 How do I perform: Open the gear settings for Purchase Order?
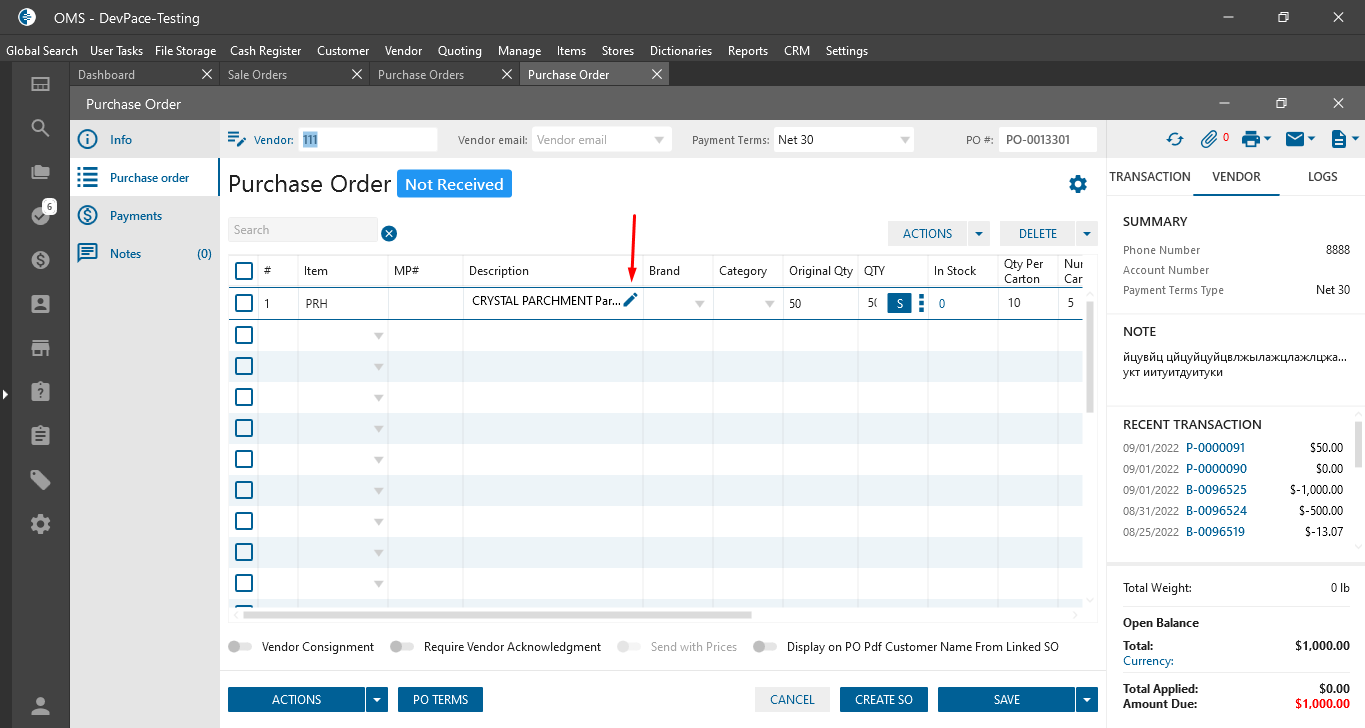coord(1077,184)
